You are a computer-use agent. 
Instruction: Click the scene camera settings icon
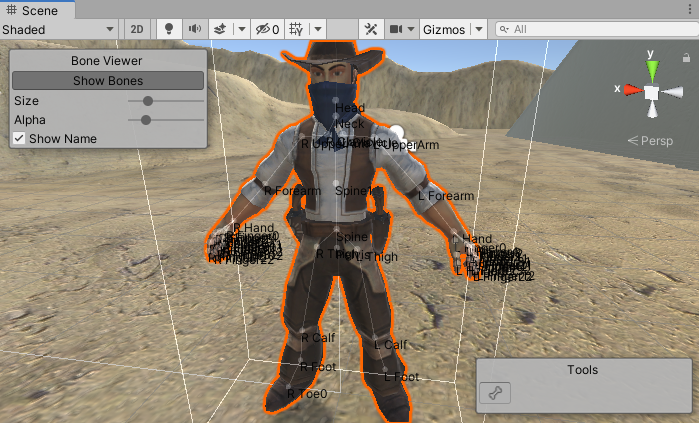coord(396,29)
